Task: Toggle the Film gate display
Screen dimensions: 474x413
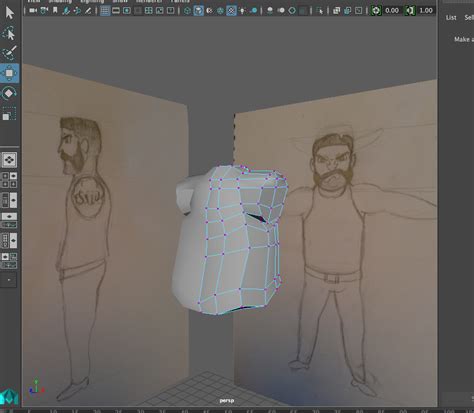Action: (x=116, y=11)
